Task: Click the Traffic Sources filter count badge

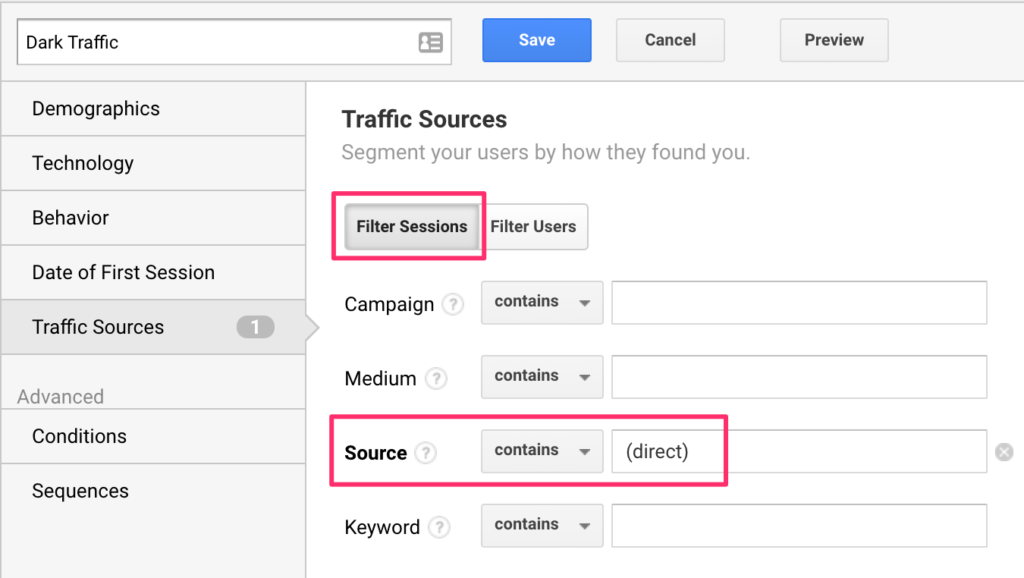Action: [255, 327]
